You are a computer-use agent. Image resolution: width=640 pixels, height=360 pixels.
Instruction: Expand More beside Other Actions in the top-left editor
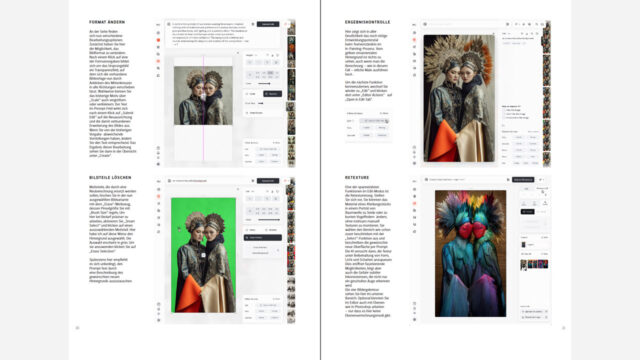click(x=276, y=143)
